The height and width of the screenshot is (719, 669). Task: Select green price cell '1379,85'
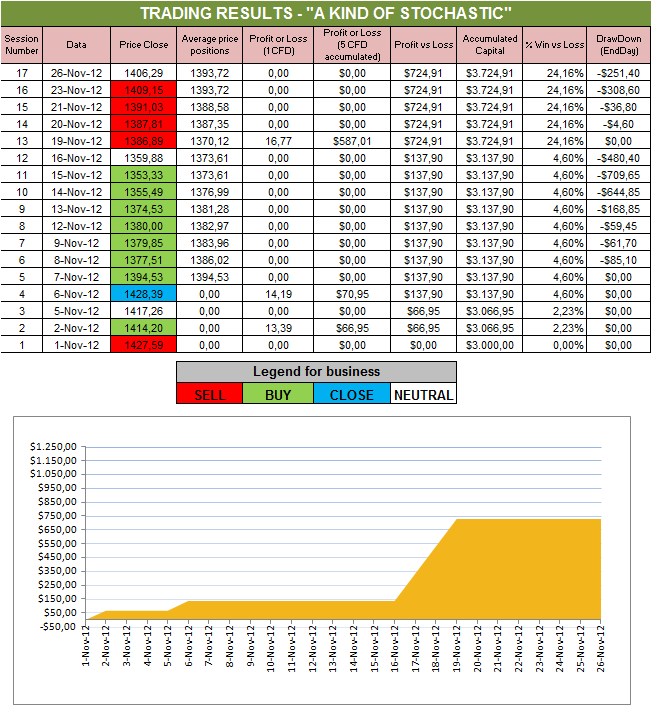(x=144, y=243)
